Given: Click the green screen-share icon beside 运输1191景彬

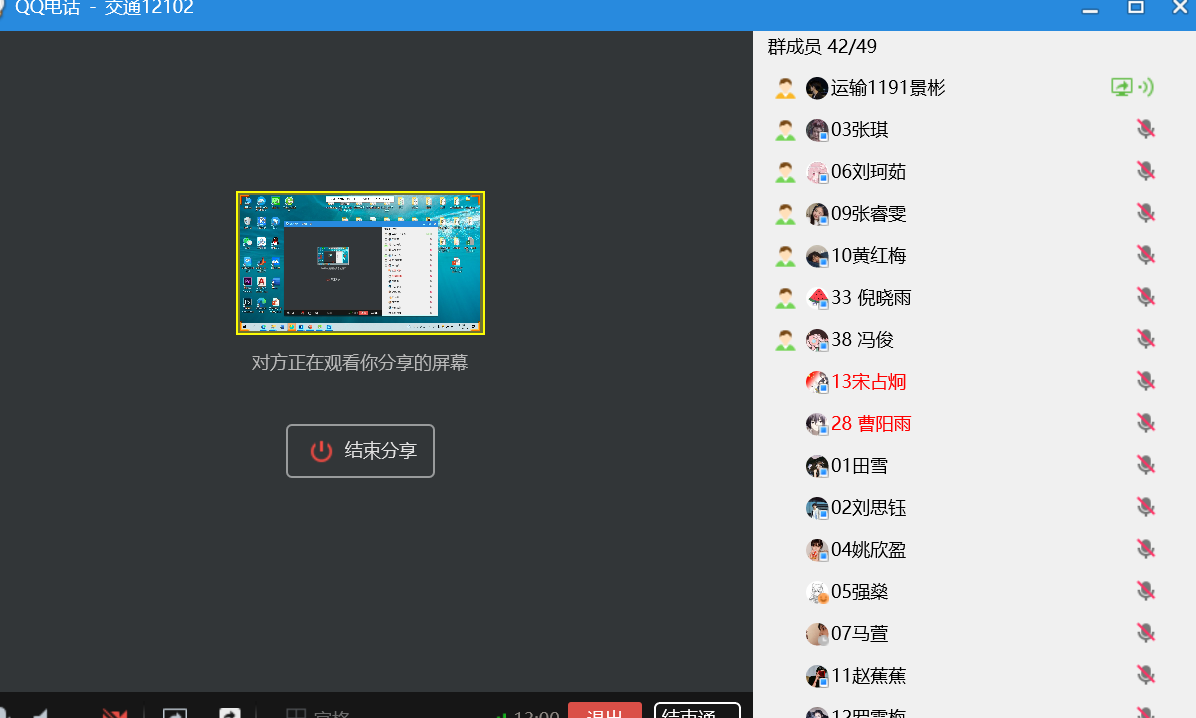Looking at the screenshot, I should point(1122,88).
